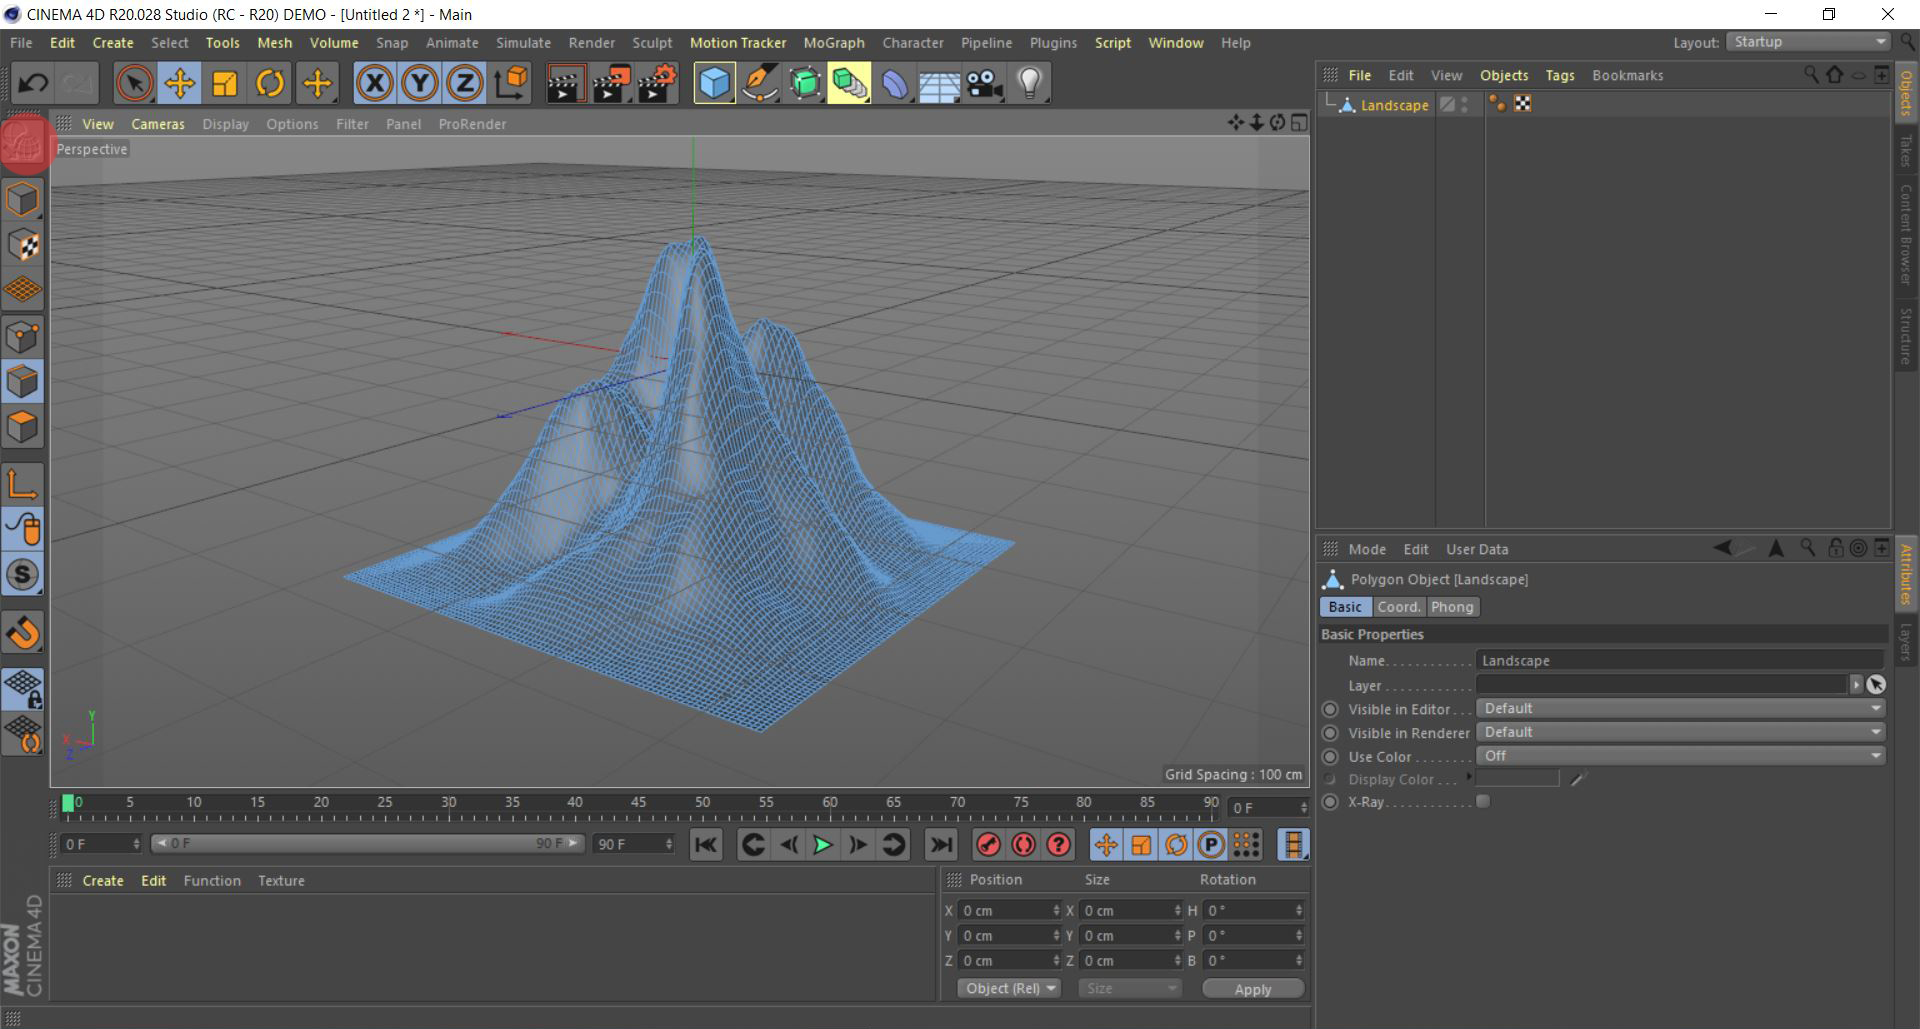This screenshot has width=1920, height=1029.
Task: Click the Name field showing Landscape
Action: [1681, 661]
